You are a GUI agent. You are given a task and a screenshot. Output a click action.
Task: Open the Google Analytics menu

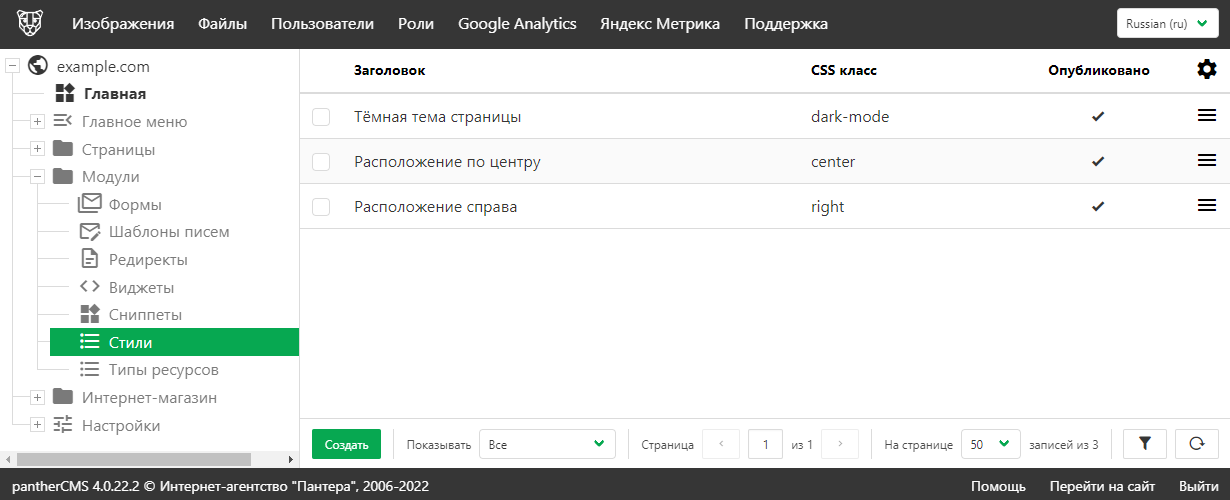[x=517, y=24]
